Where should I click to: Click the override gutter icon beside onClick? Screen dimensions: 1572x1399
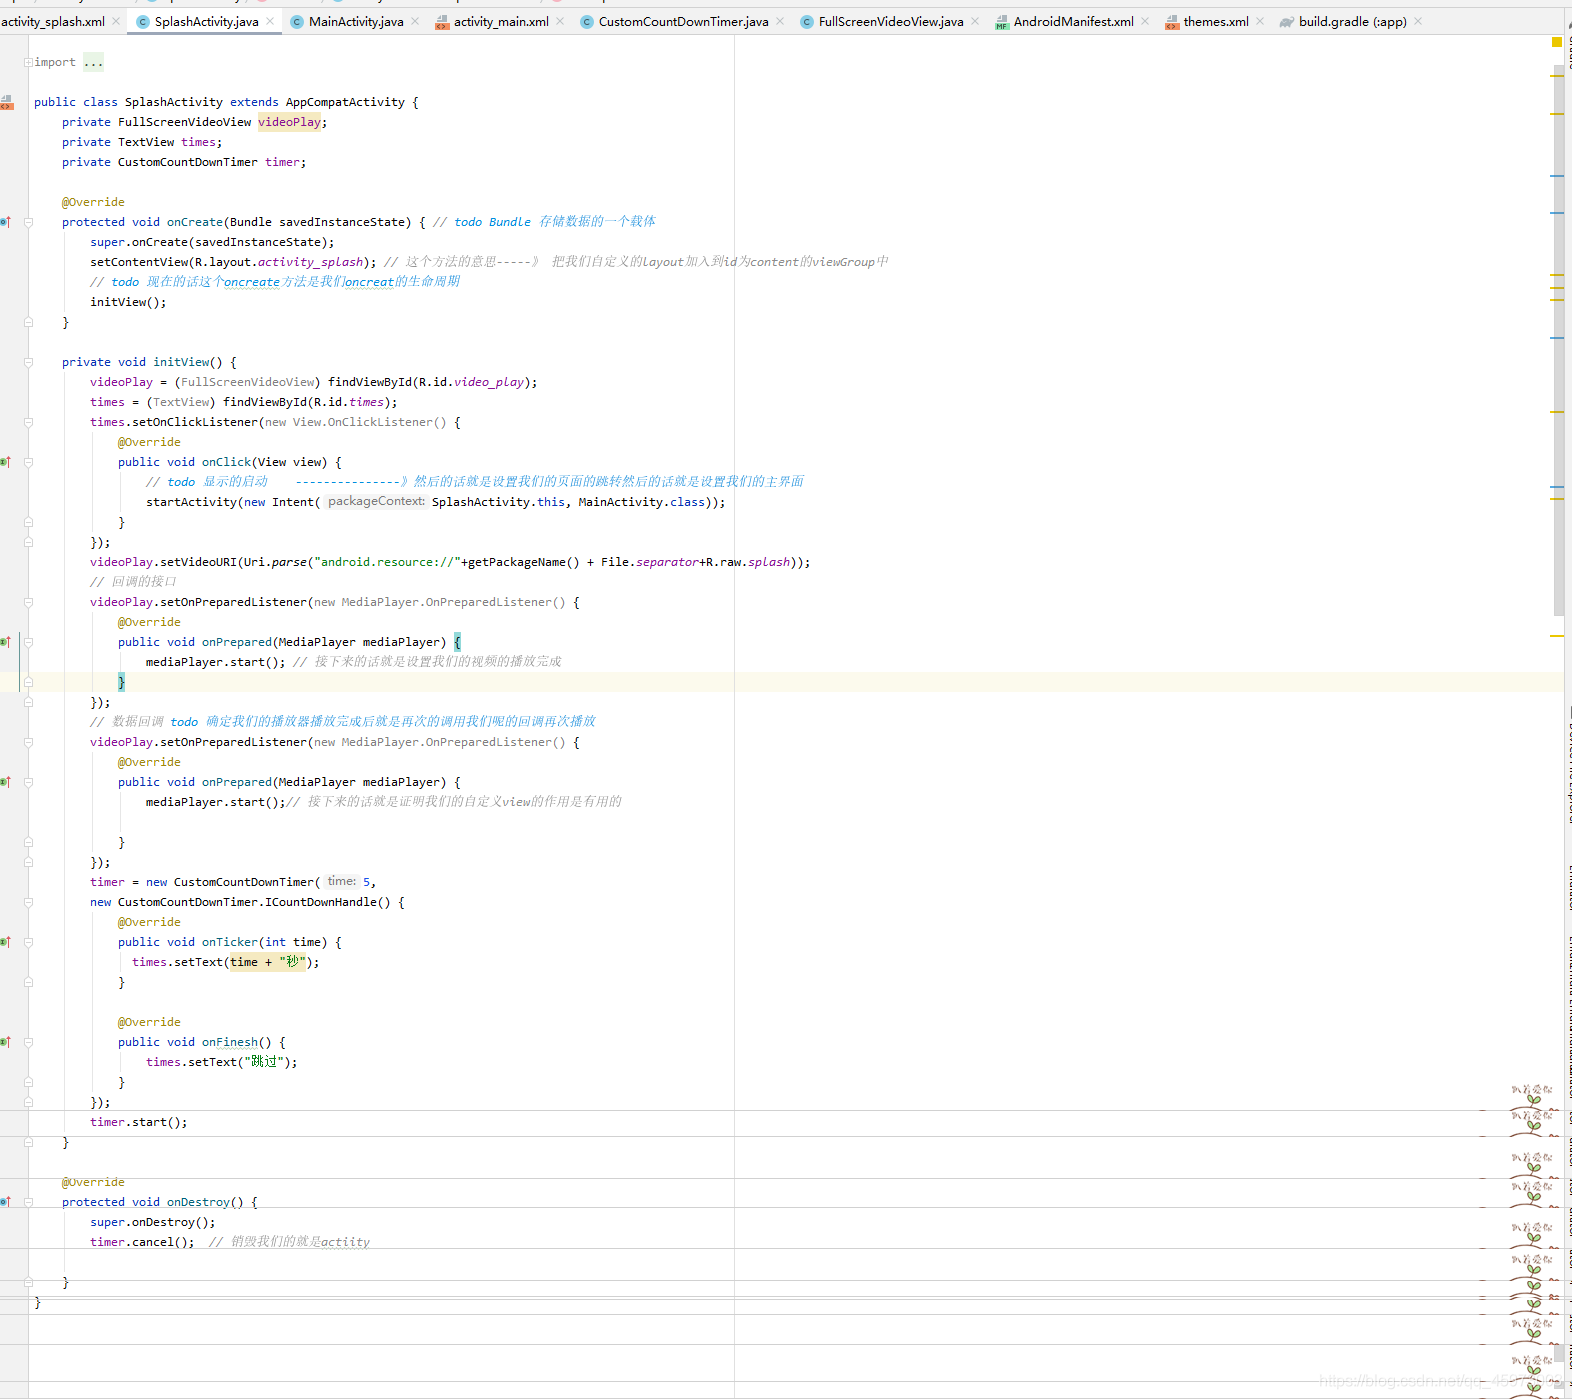click(x=5, y=462)
